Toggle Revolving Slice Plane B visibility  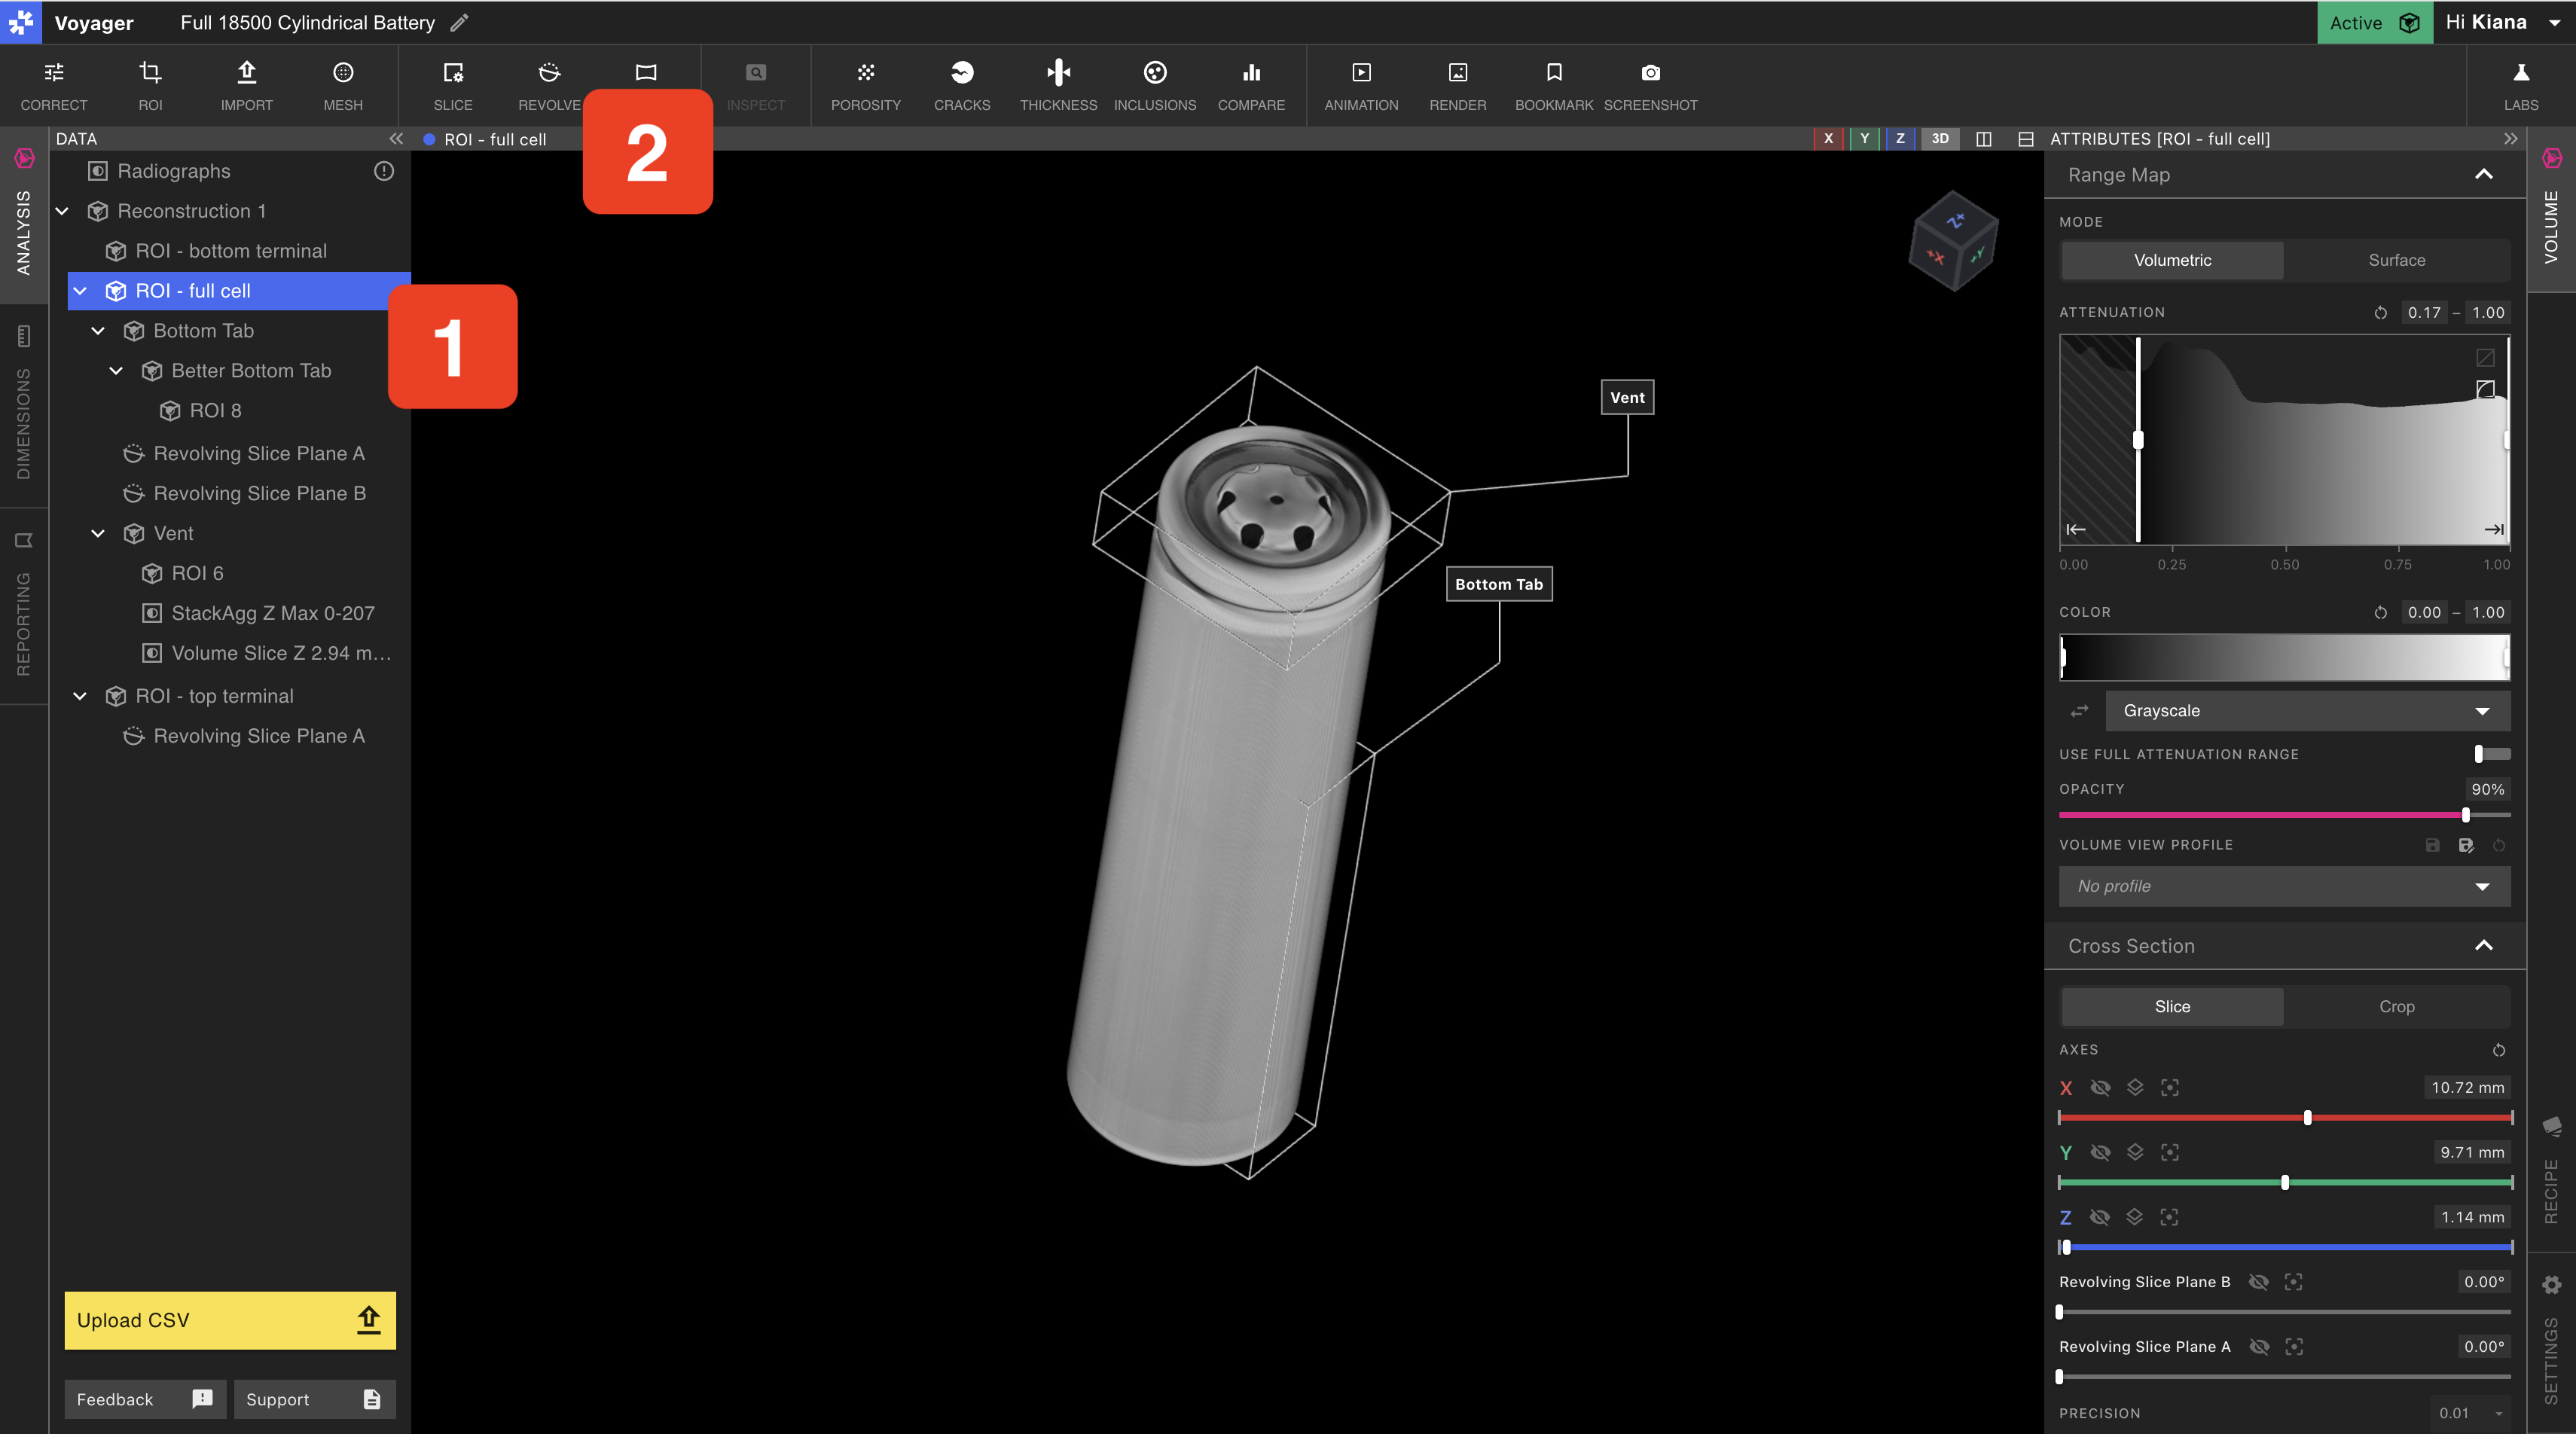pyautogui.click(x=2259, y=1282)
